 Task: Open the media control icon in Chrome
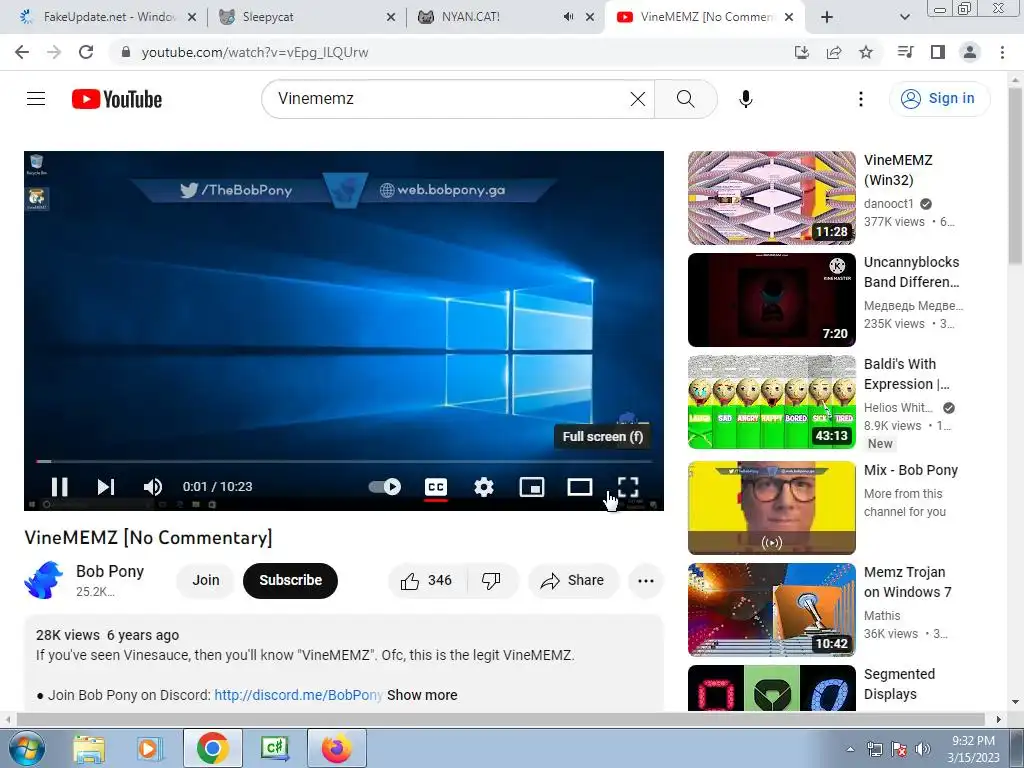(x=905, y=52)
